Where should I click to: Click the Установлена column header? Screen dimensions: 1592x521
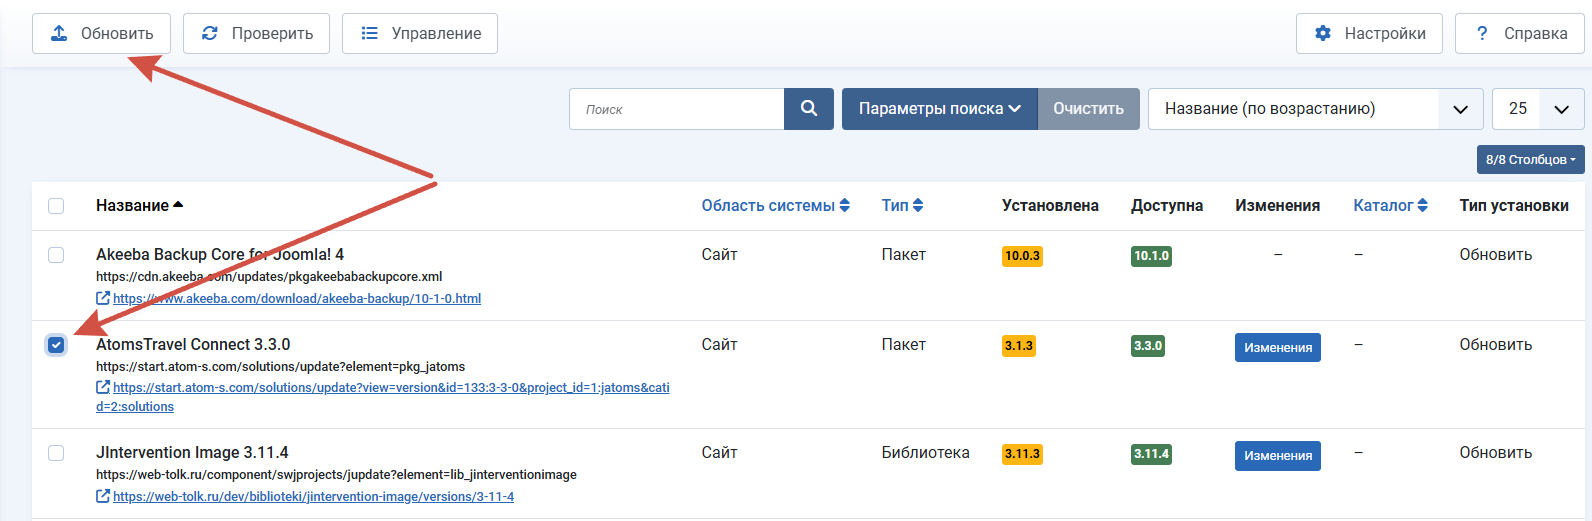tap(1050, 205)
